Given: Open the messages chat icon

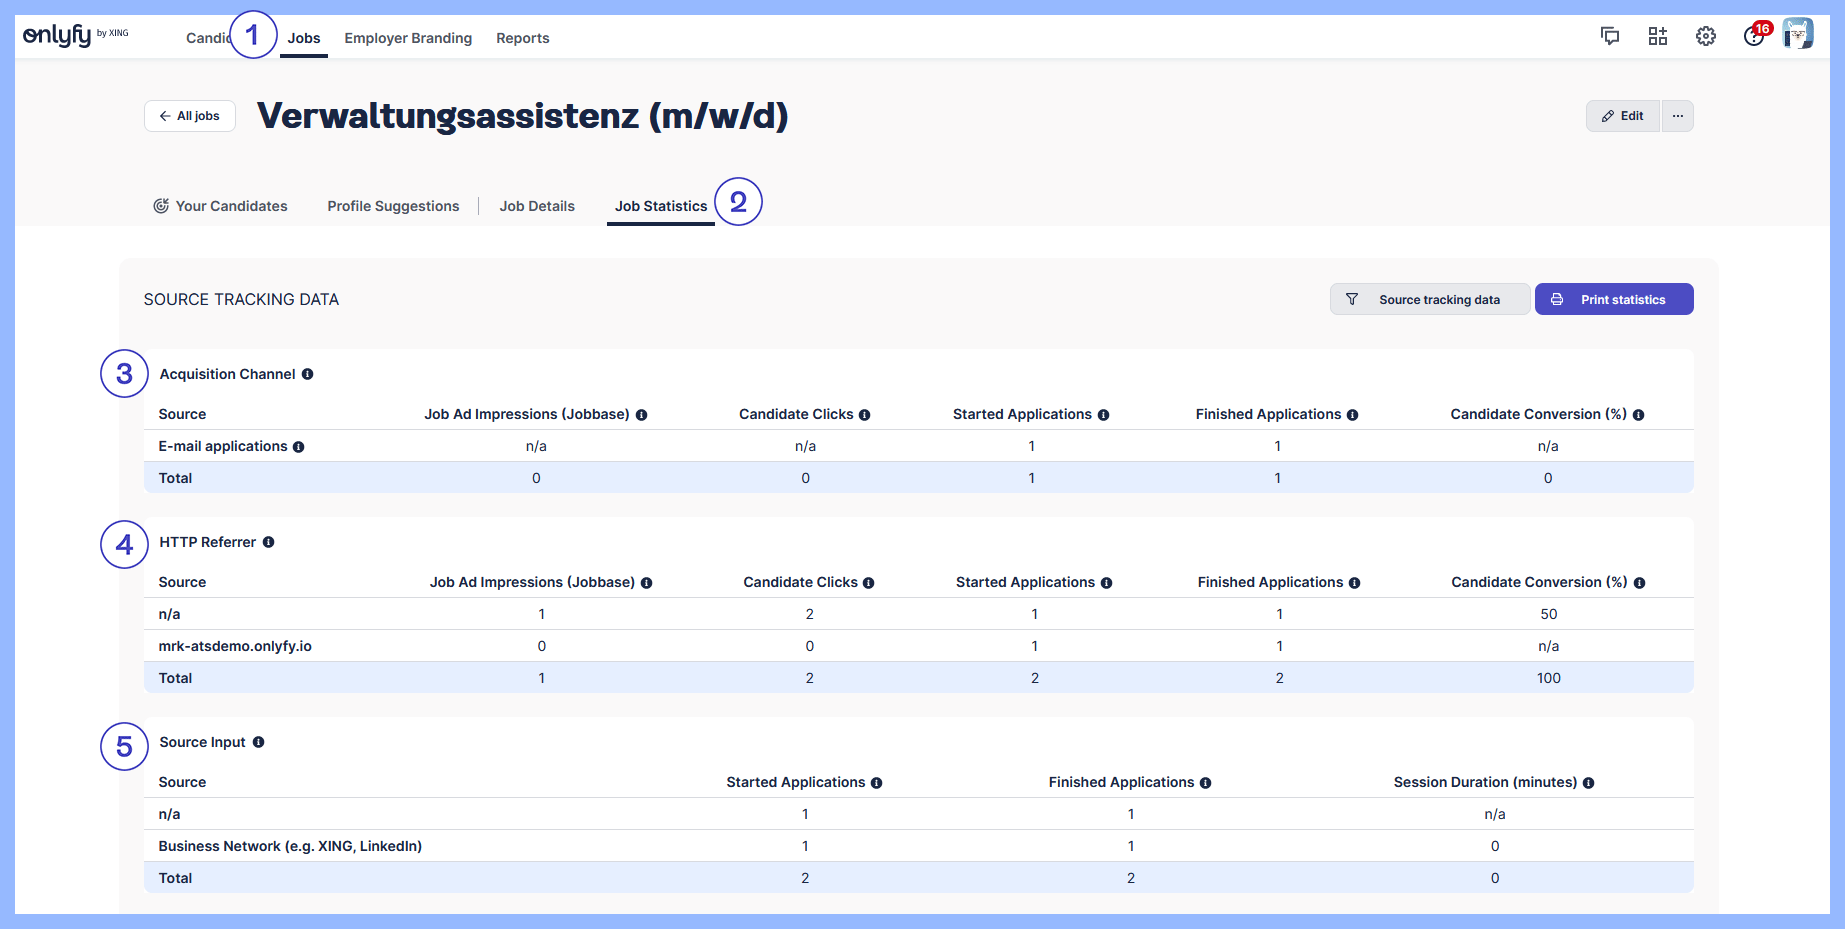Looking at the screenshot, I should (1609, 37).
